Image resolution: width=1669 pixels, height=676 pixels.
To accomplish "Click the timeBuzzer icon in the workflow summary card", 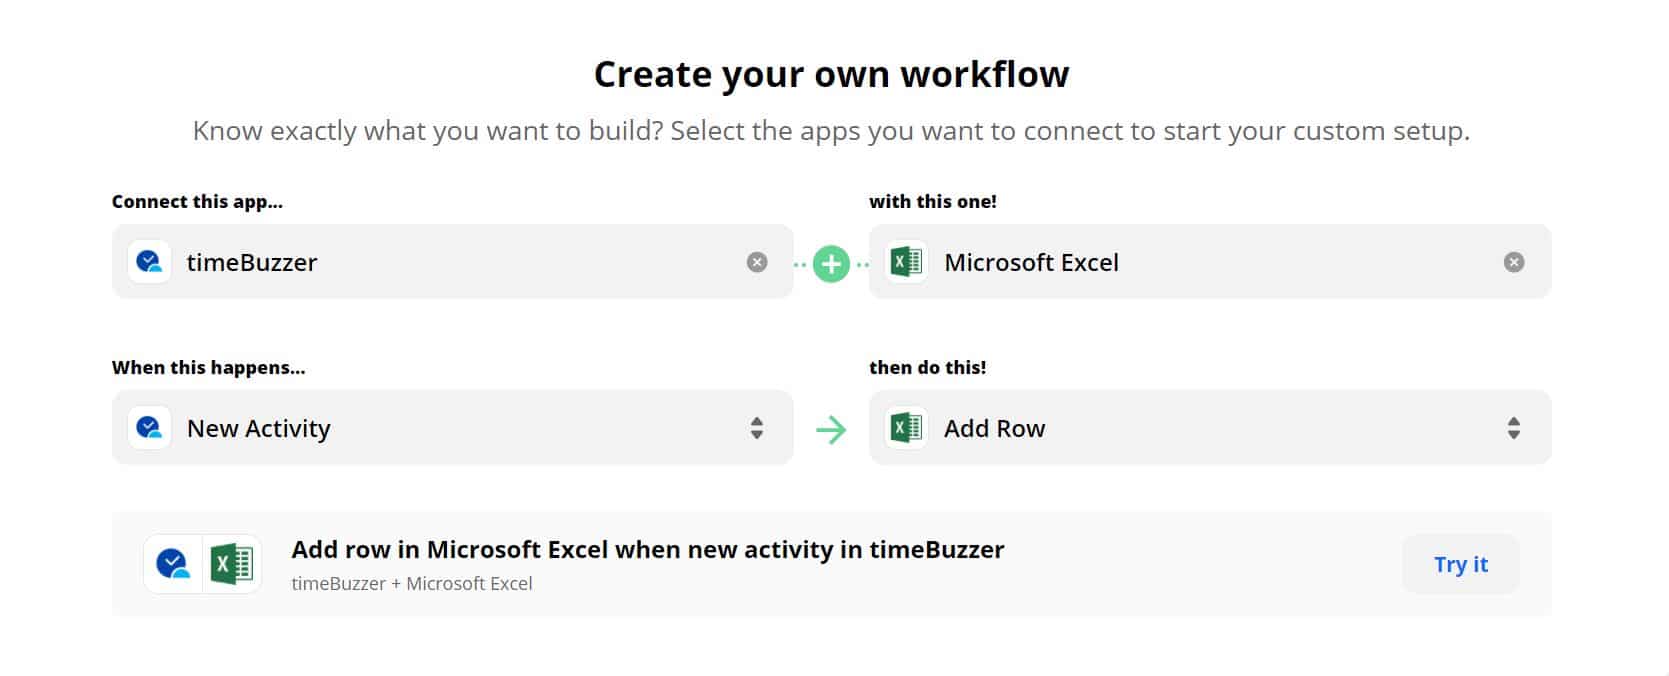I will click(173, 564).
